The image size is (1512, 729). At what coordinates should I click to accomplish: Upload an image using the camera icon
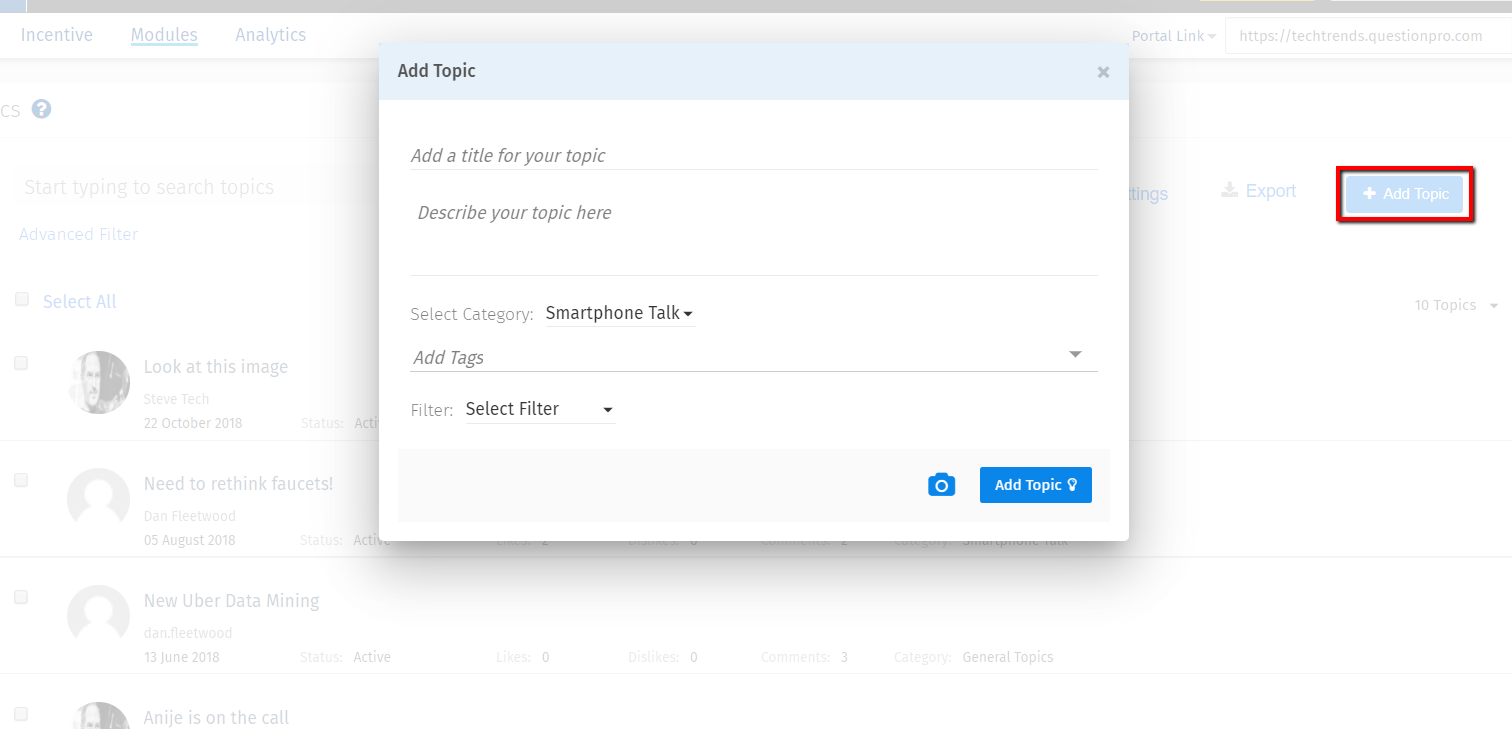click(x=941, y=484)
